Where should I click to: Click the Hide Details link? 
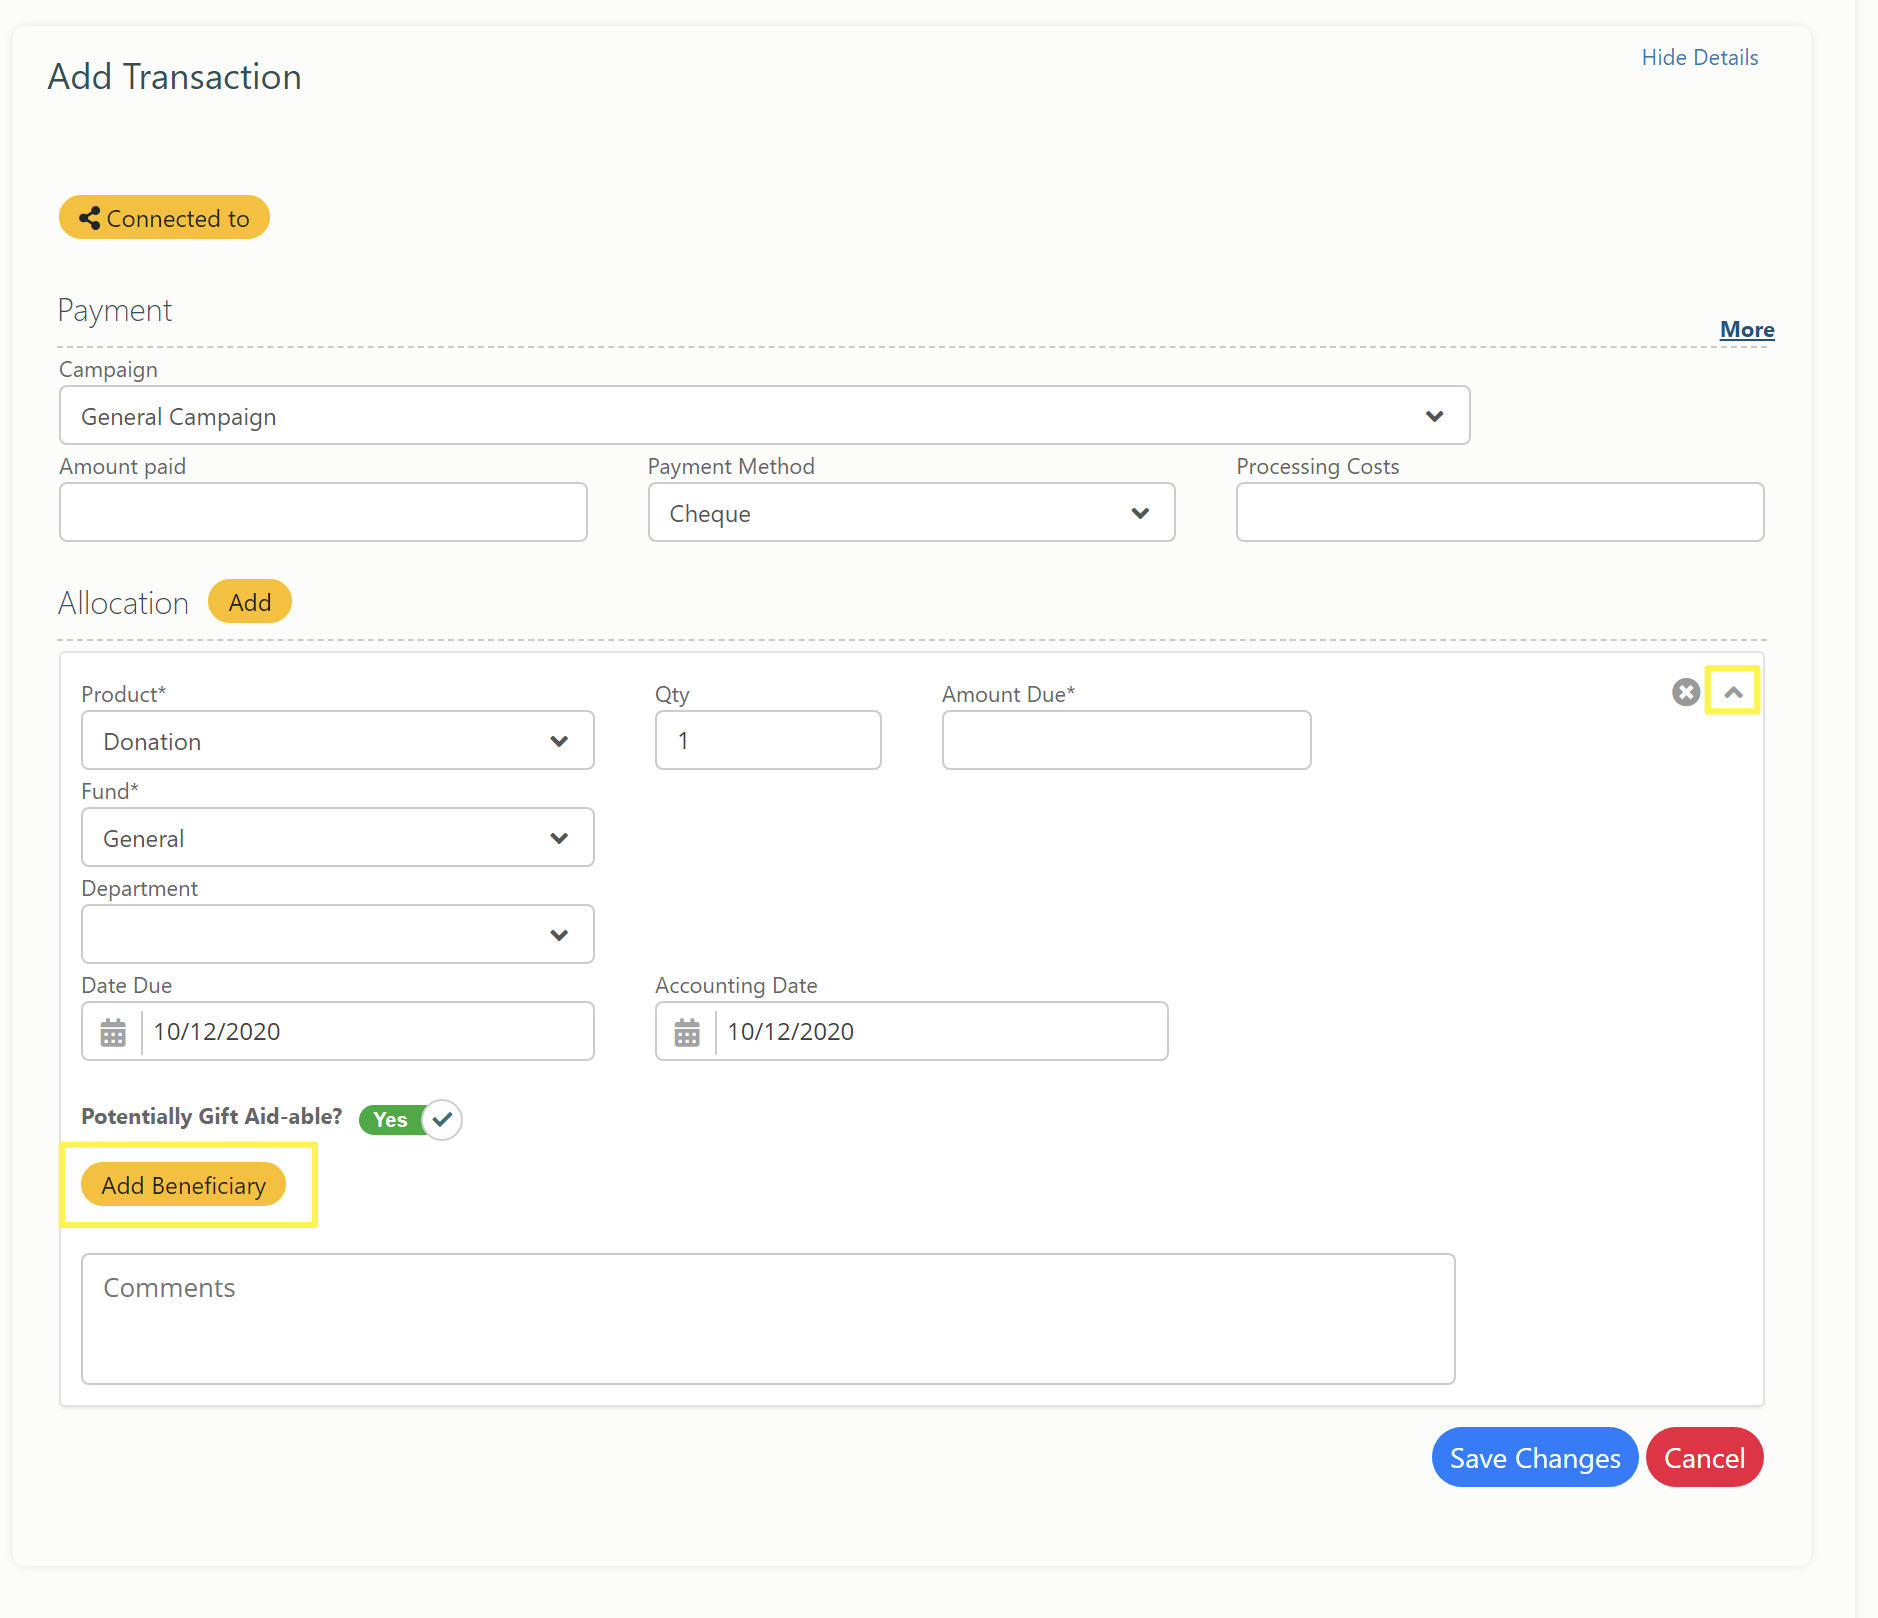point(1699,57)
